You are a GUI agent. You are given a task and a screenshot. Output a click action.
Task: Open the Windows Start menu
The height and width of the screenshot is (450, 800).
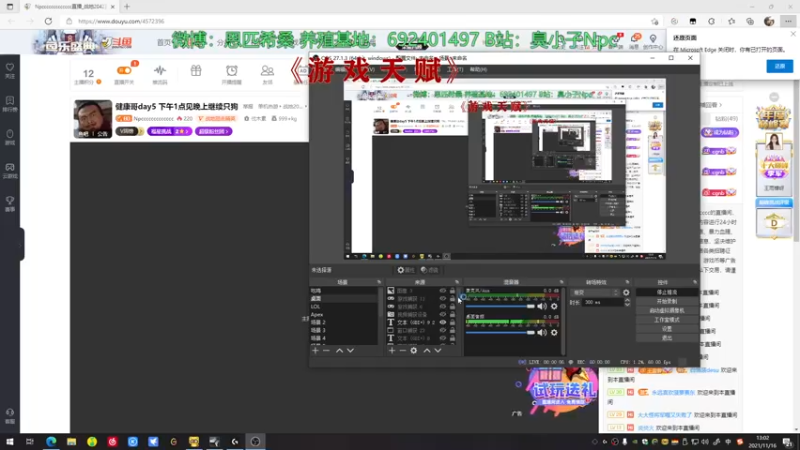point(10,442)
